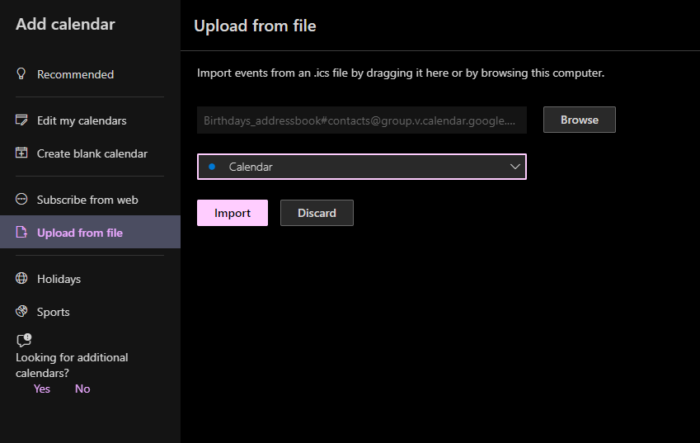Viewport: 700px width, 443px height.
Task: Go to Subscribe from web
Action: pyautogui.click(x=90, y=200)
